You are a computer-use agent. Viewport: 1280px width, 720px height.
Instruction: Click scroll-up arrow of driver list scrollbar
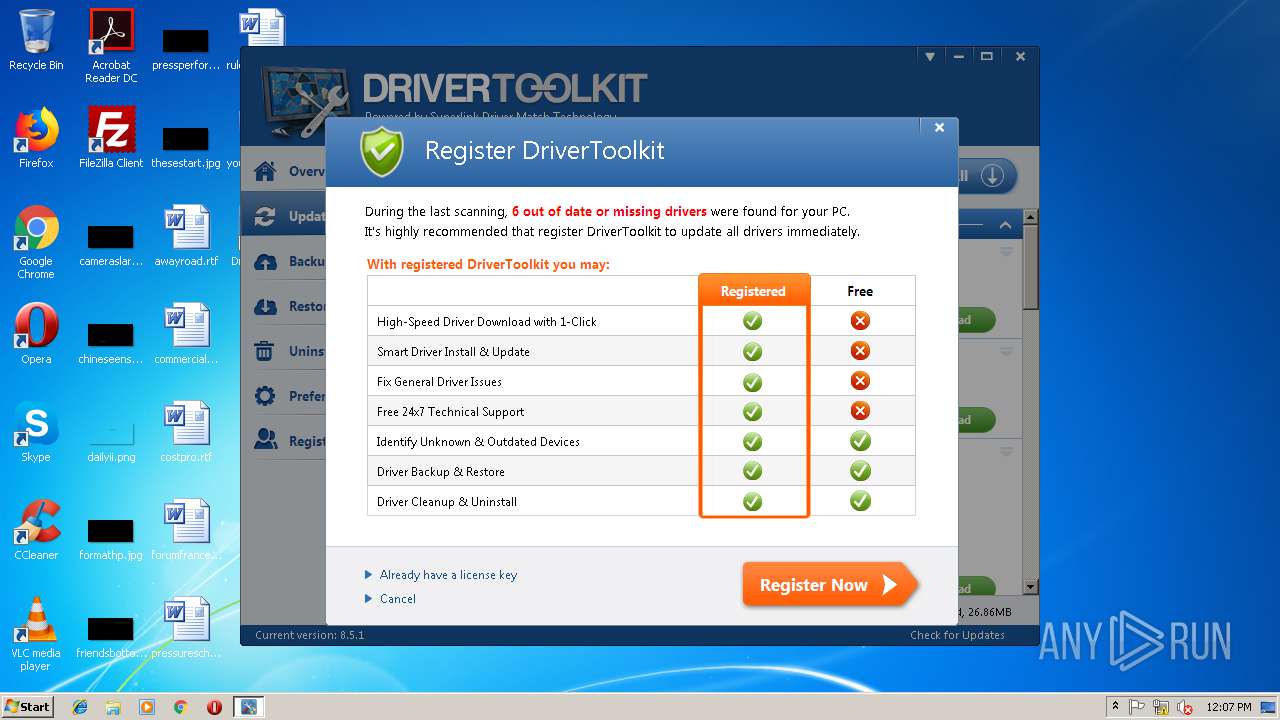pyautogui.click(x=1031, y=217)
